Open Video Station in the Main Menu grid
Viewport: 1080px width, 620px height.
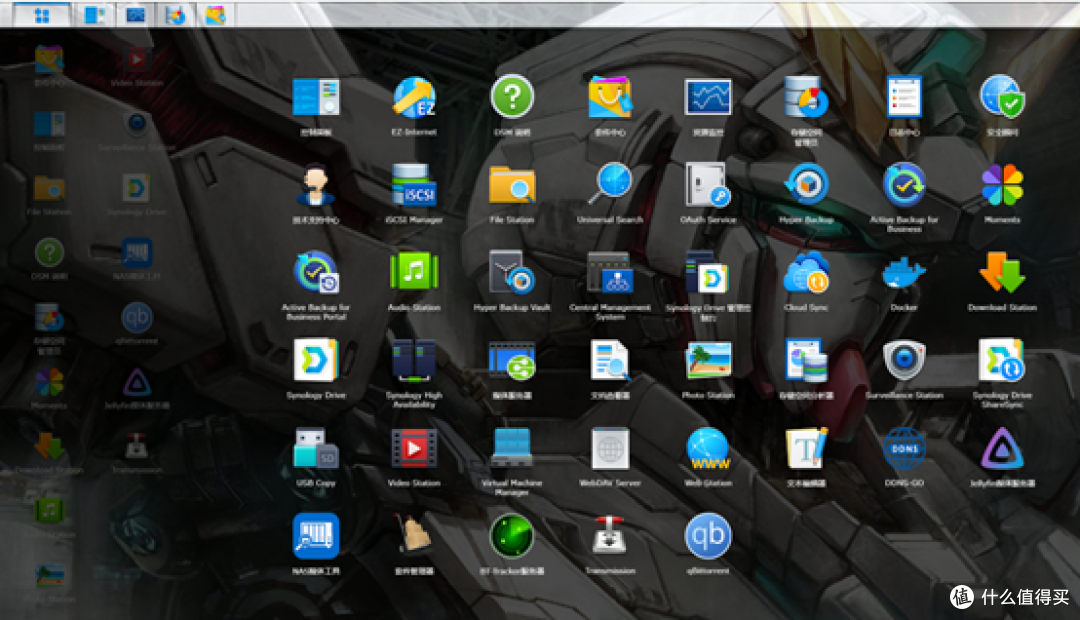pos(414,448)
